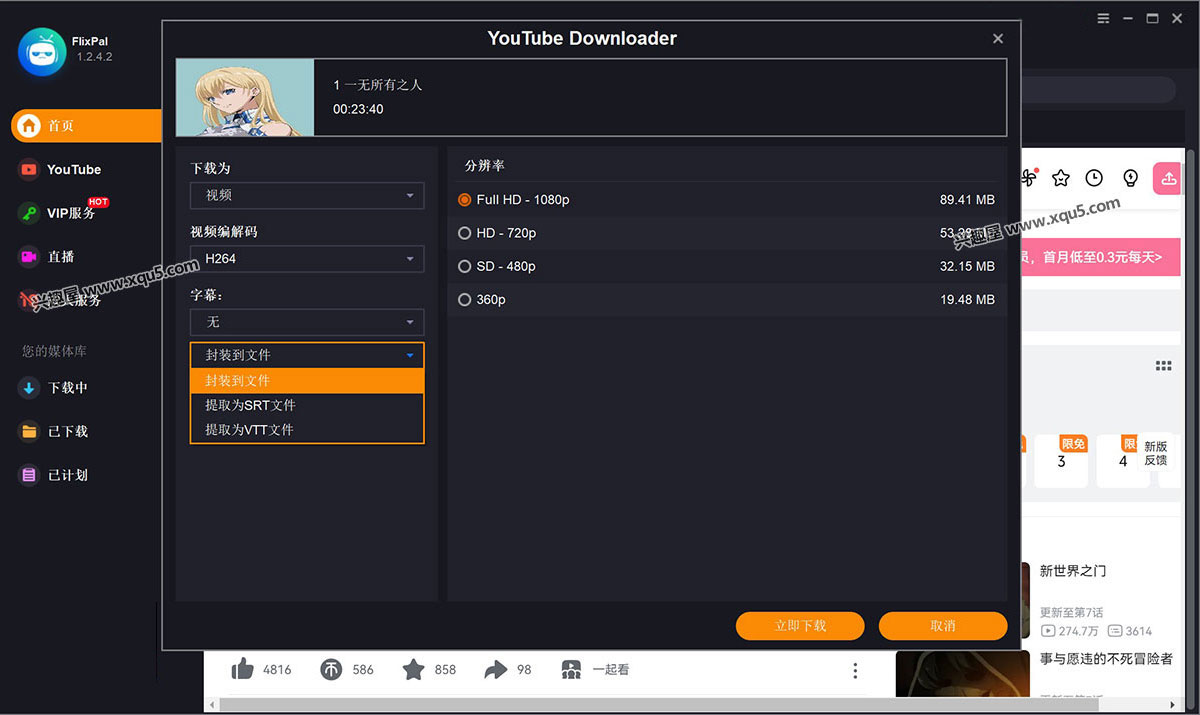
Task: Click the 立即下载 download now button
Action: click(800, 626)
